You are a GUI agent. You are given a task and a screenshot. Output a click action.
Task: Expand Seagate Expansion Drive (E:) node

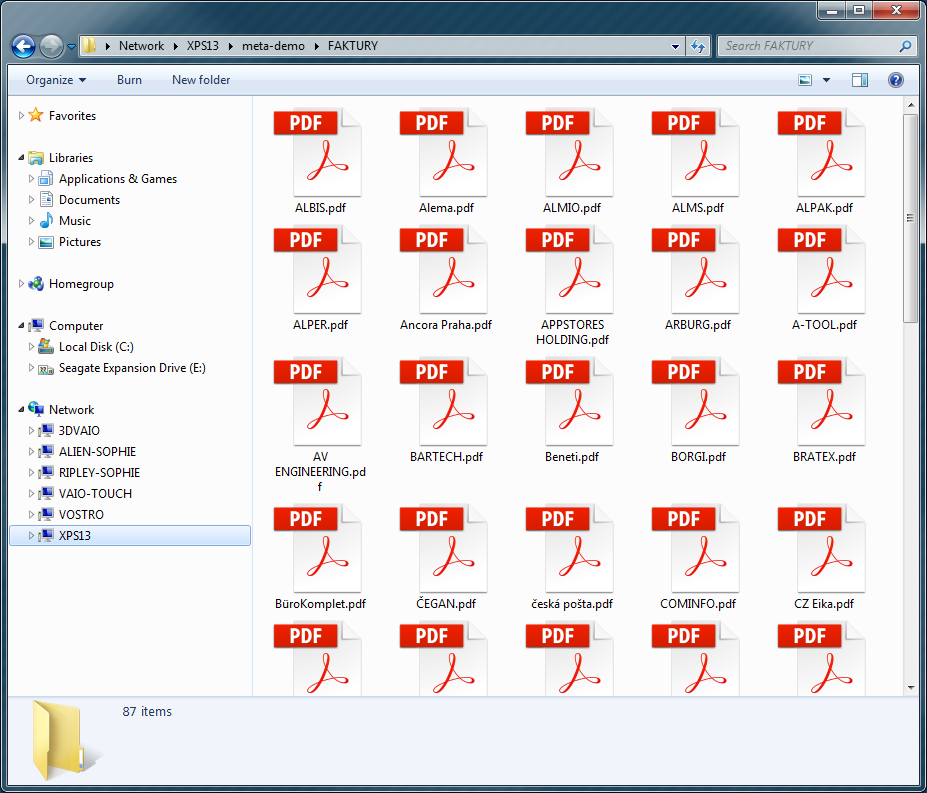(x=31, y=367)
